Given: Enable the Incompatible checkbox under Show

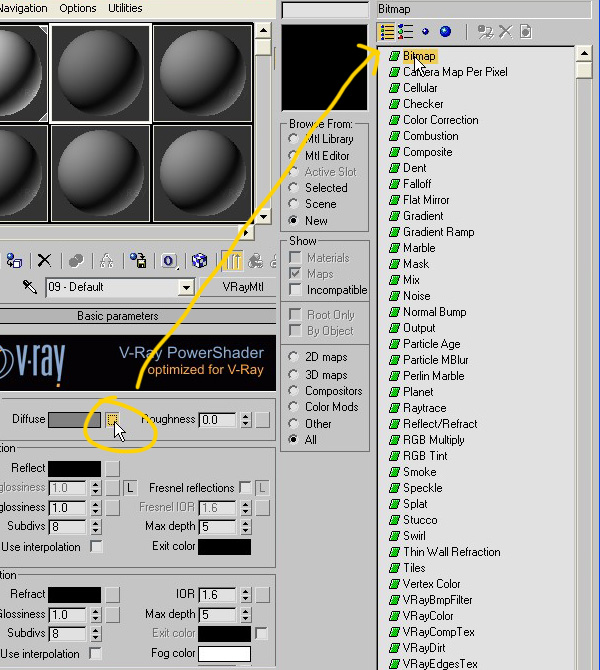Looking at the screenshot, I should (294, 290).
